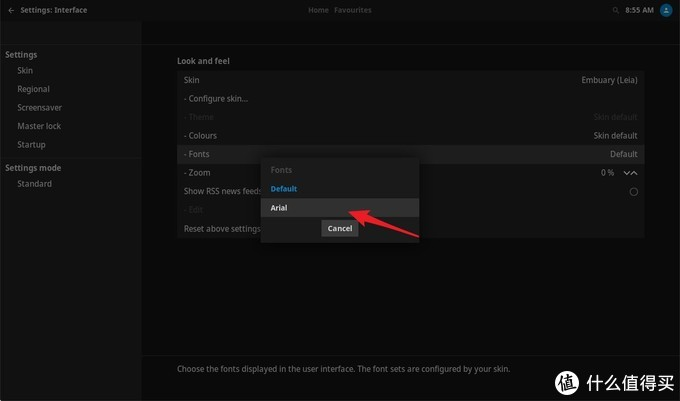The image size is (680, 401).
Task: Click the Settings: Interface title
Action: click(x=54, y=10)
